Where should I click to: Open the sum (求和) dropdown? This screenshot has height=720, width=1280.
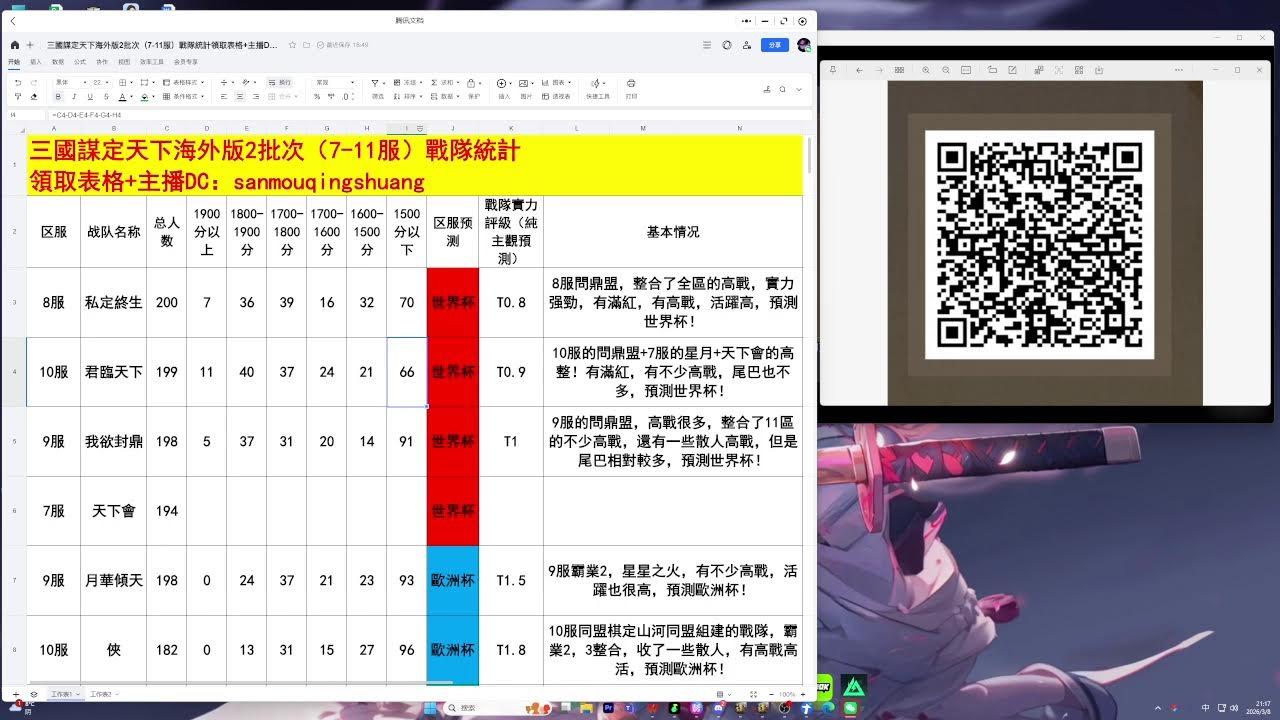(445, 83)
